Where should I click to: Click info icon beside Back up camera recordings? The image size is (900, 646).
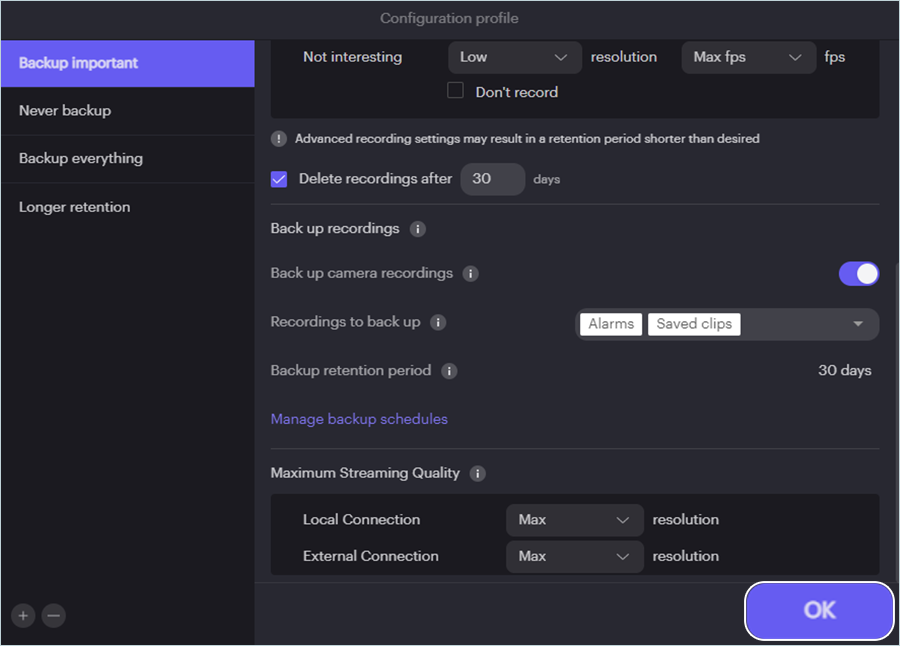pos(471,274)
